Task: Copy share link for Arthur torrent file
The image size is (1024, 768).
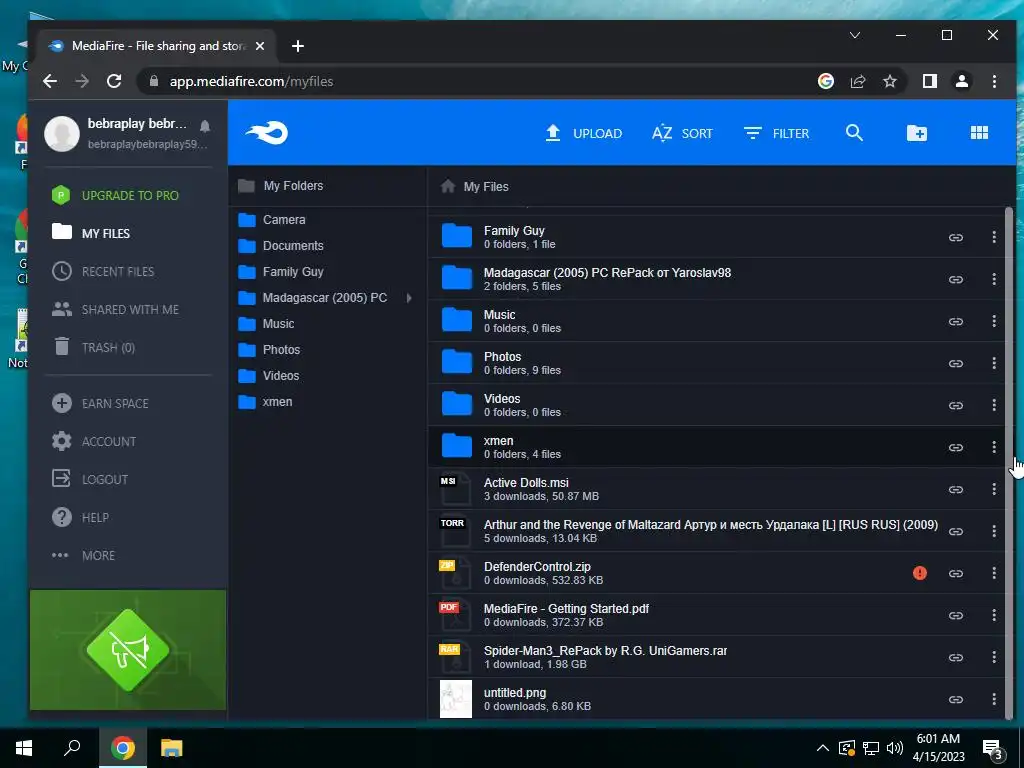Action: tap(956, 531)
